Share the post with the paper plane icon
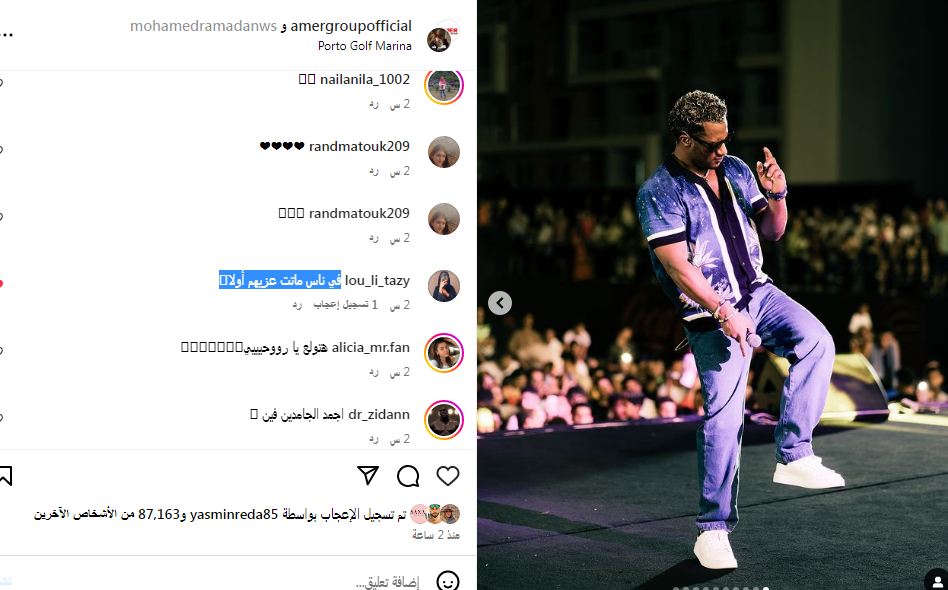Image resolution: width=948 pixels, height=590 pixels. pyautogui.click(x=368, y=476)
